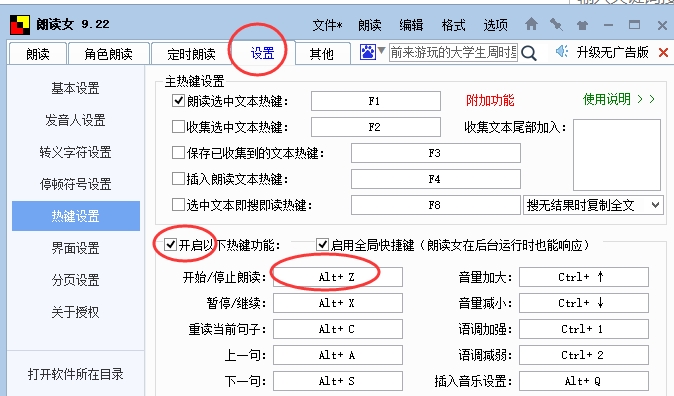Click the Ctrl+ ↓ 音量减小 field
This screenshot has width=674, height=396.
584,303
